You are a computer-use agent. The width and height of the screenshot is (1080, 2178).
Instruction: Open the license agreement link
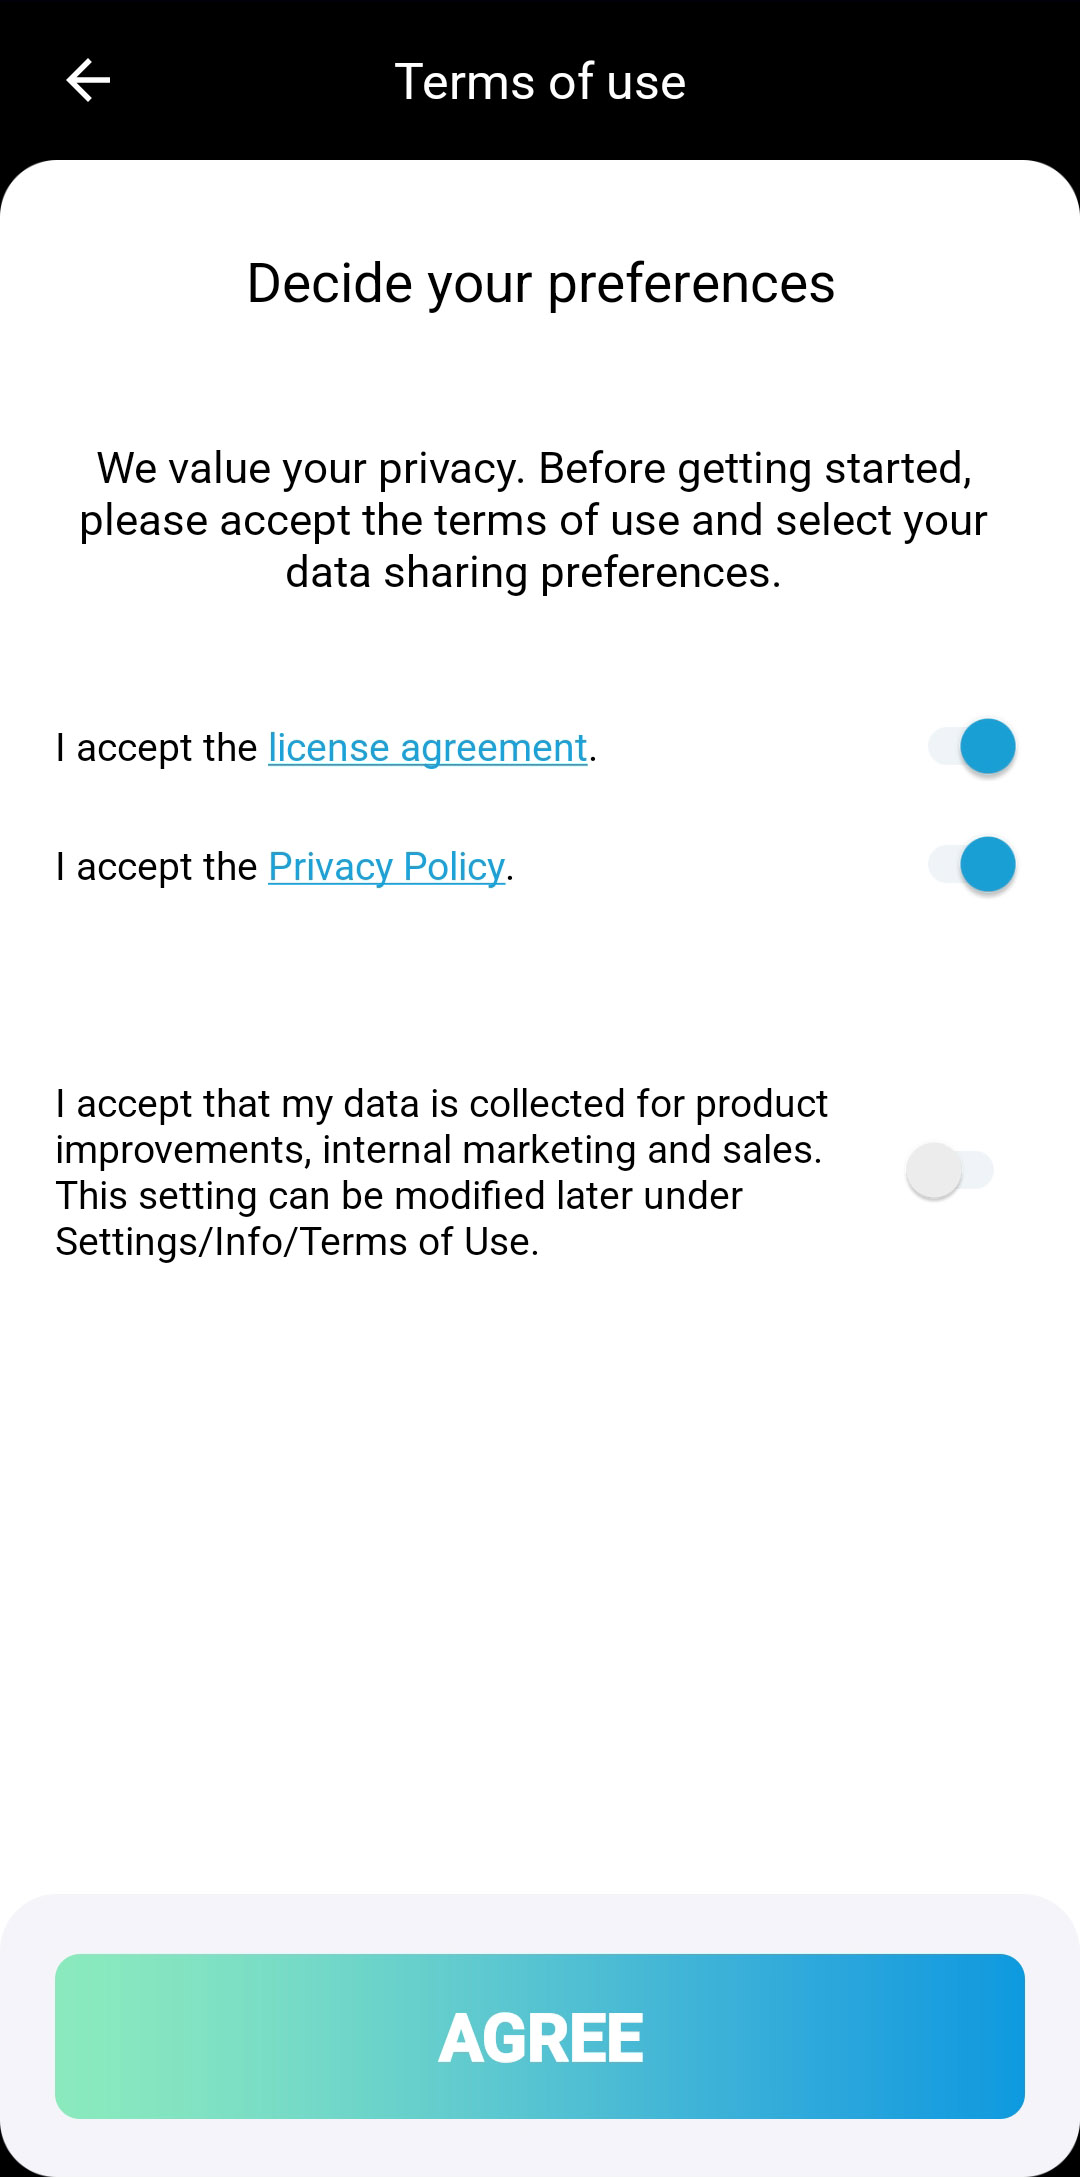click(427, 748)
